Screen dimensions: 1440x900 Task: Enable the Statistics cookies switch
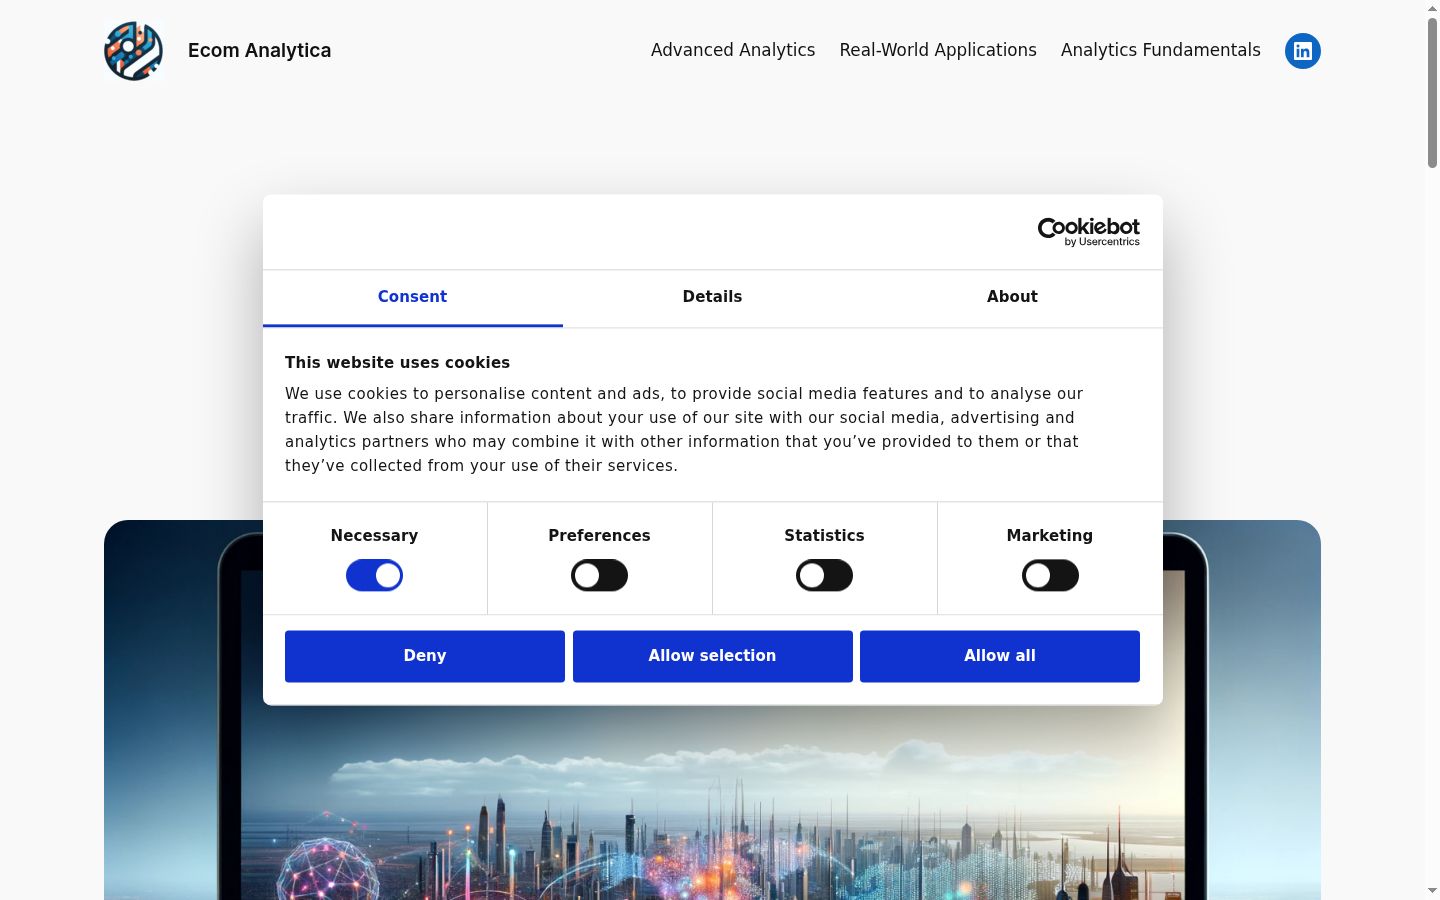coord(824,576)
